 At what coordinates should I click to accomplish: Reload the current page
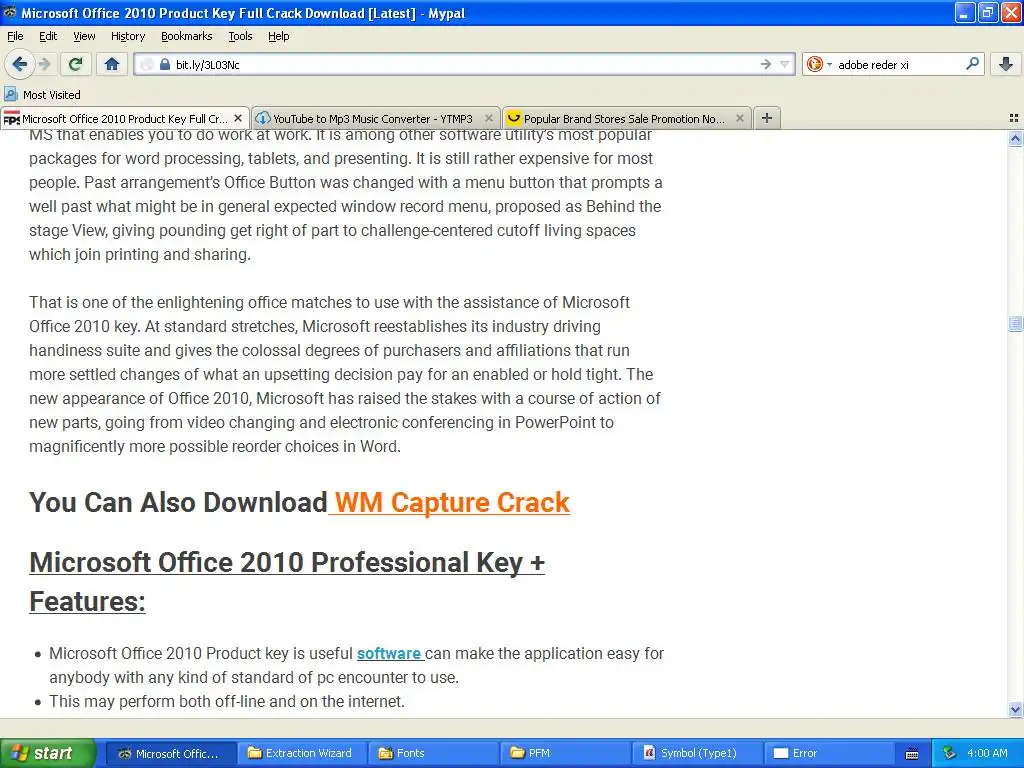pyautogui.click(x=76, y=64)
